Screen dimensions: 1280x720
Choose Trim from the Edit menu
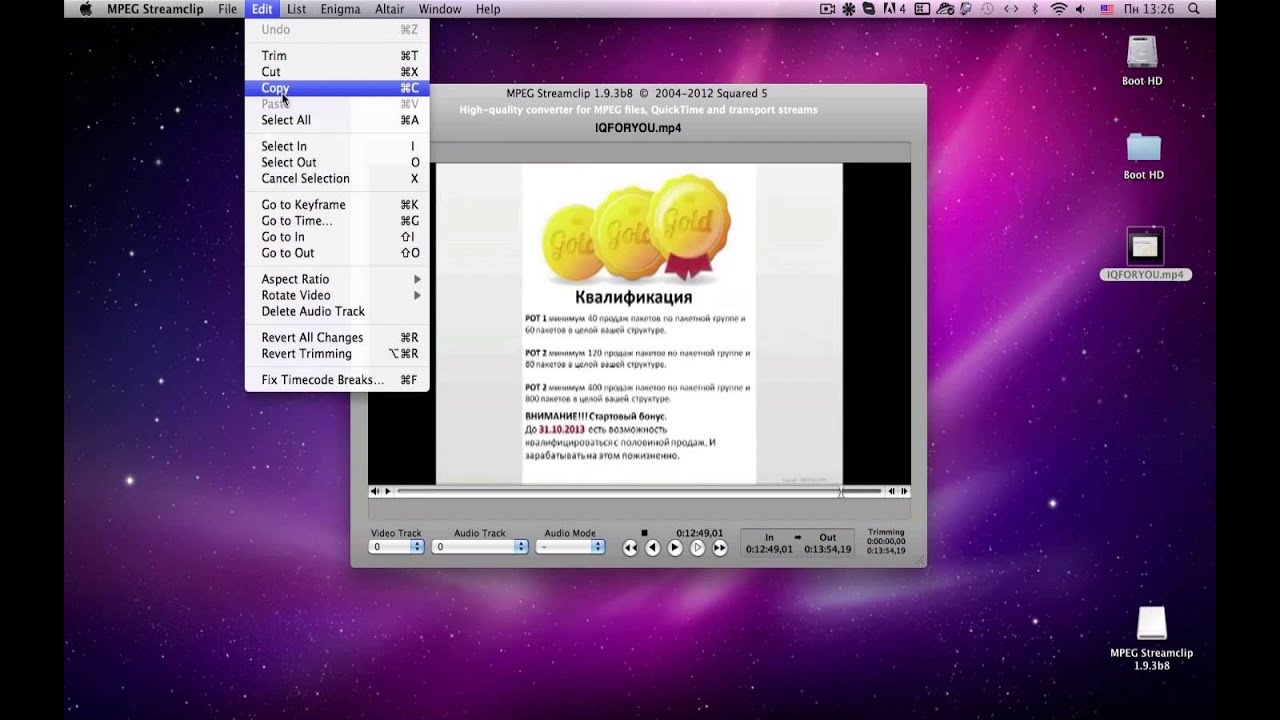(x=337, y=56)
